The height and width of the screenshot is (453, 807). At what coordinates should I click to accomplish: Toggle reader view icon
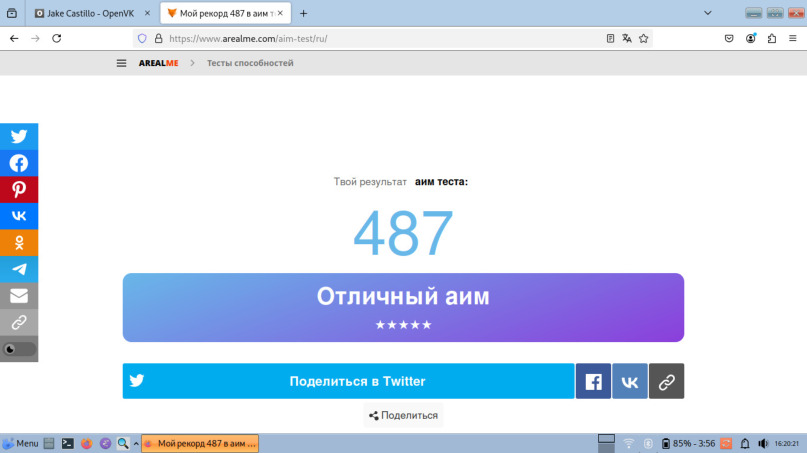(610, 39)
